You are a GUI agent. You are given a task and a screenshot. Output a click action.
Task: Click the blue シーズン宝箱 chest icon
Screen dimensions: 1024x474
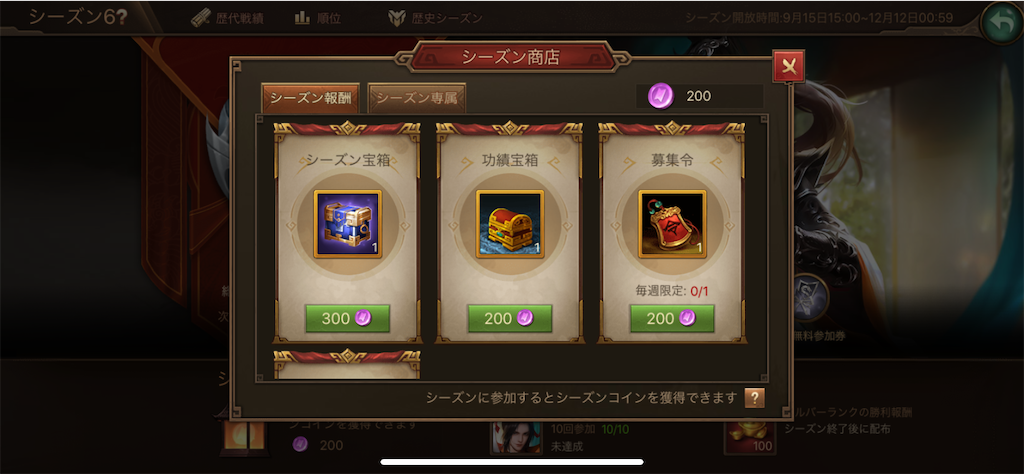347,224
